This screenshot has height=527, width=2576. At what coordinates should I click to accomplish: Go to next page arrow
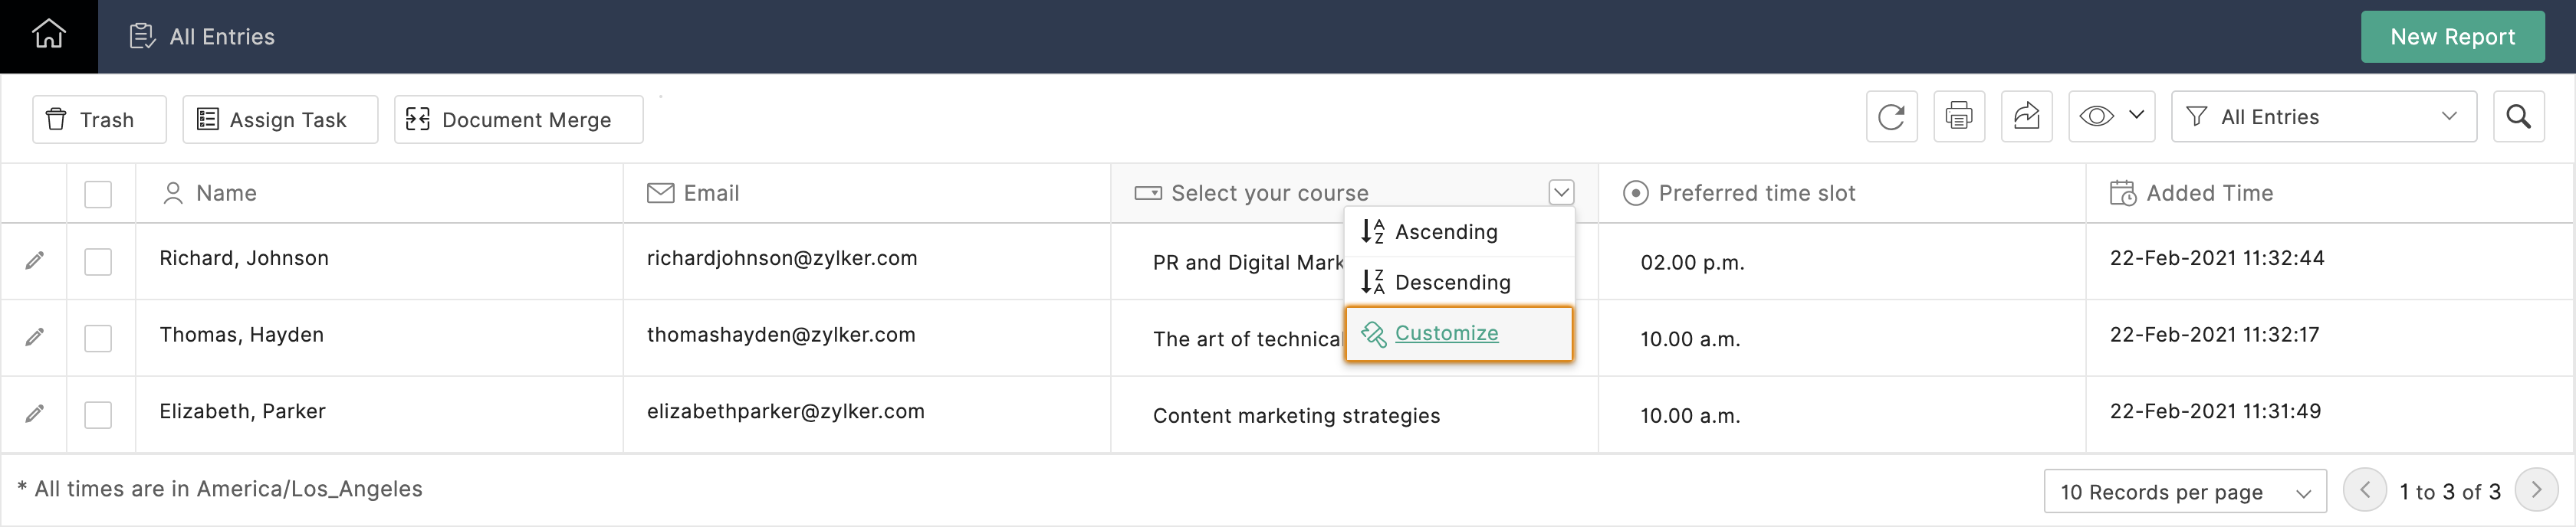pos(2536,491)
